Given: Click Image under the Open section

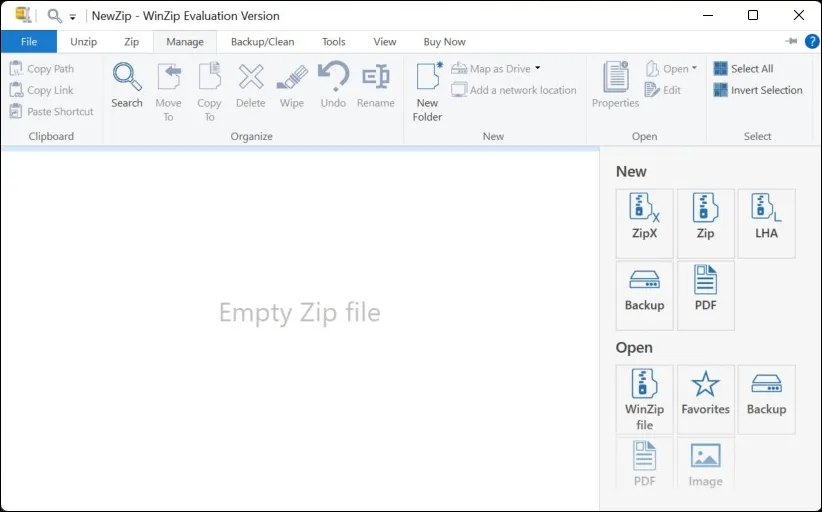Looking at the screenshot, I should [x=706, y=464].
